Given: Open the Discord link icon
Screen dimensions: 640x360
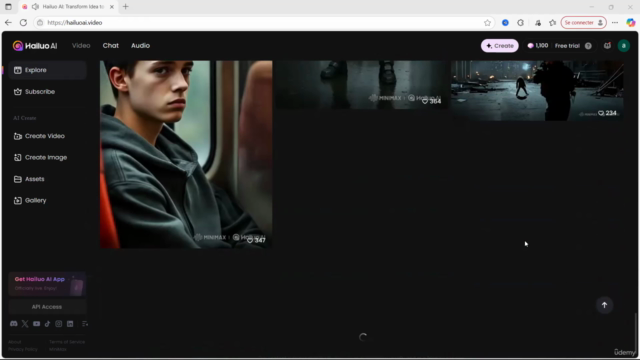Looking at the screenshot, I should pyautogui.click(x=13, y=324).
